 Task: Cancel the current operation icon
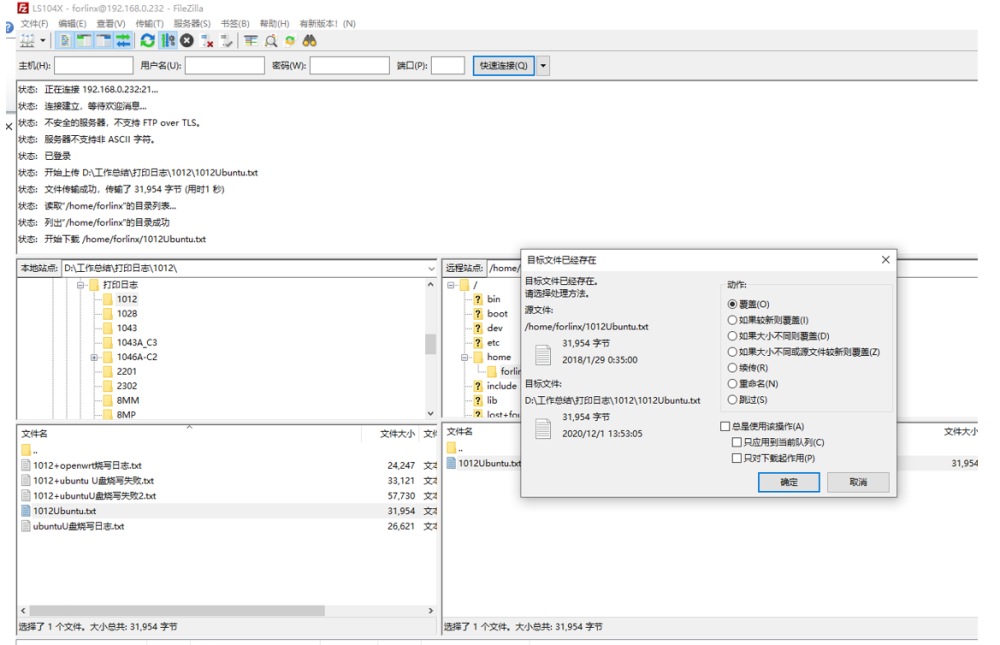(187, 41)
